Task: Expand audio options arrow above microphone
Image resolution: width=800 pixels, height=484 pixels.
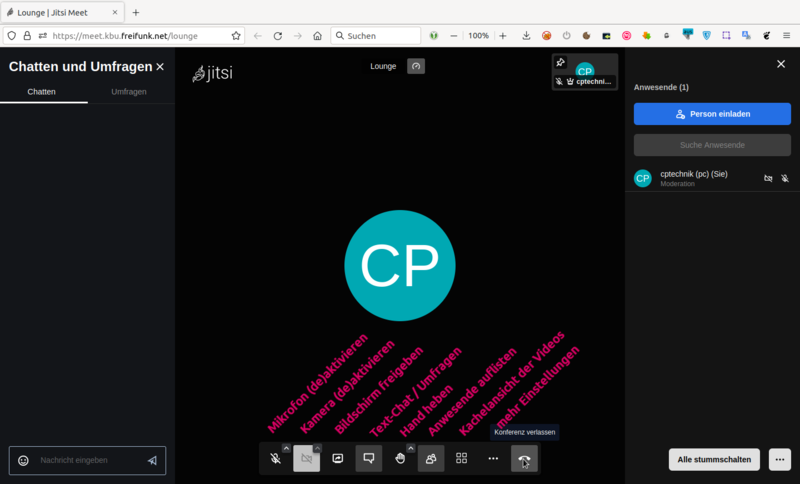Action: (x=286, y=448)
